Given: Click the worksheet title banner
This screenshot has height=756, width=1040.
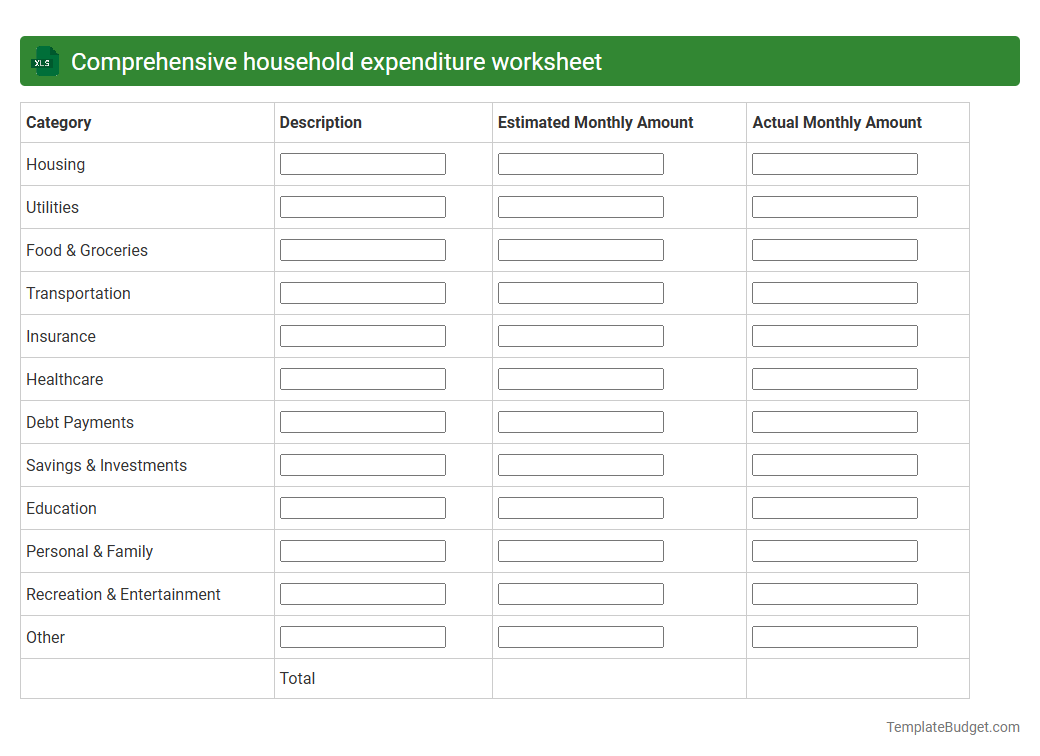Looking at the screenshot, I should tap(520, 61).
